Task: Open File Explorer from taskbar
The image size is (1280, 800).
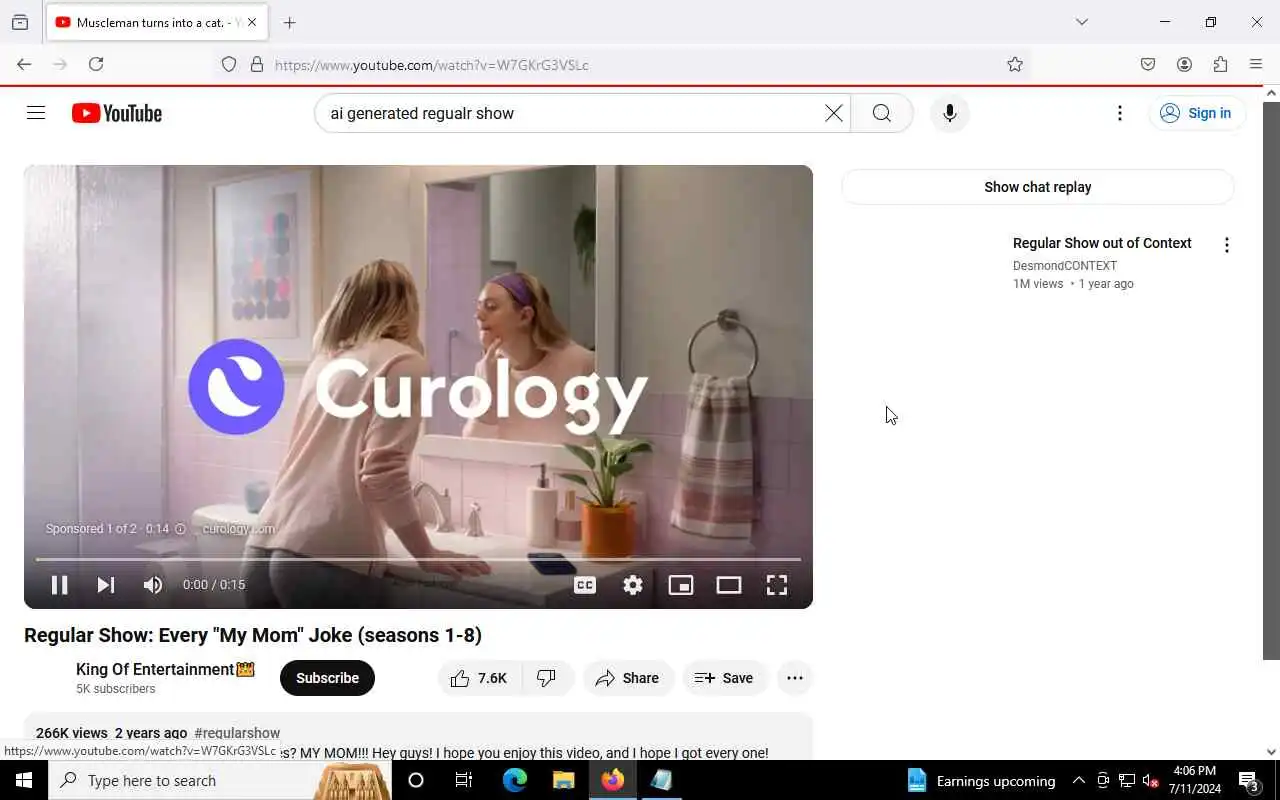Action: pos(564,780)
